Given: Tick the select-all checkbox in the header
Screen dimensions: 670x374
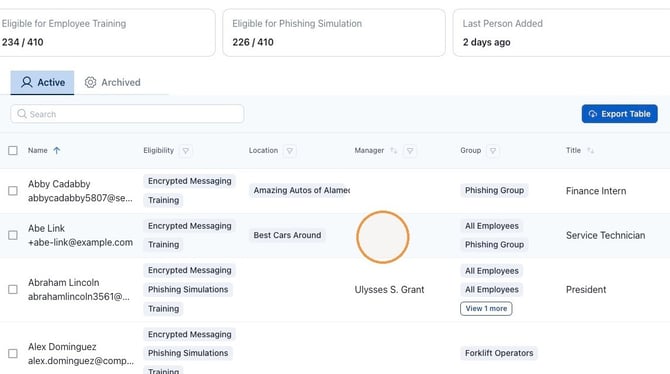Looking at the screenshot, I should pos(13,150).
